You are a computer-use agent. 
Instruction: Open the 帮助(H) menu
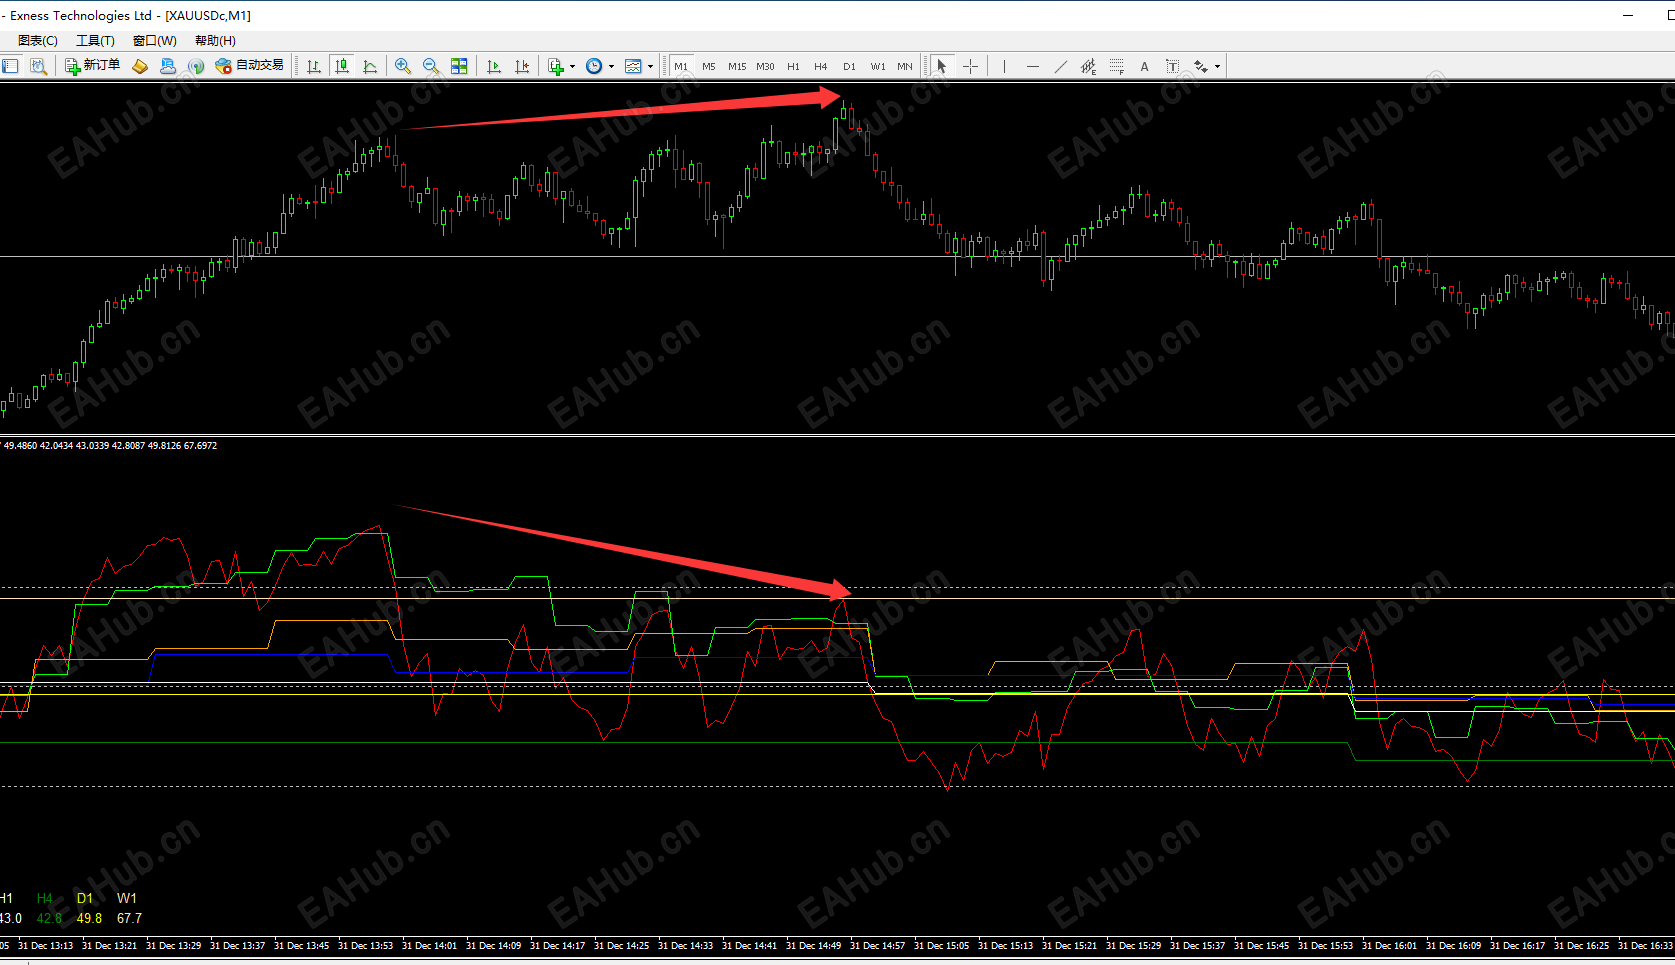point(215,40)
